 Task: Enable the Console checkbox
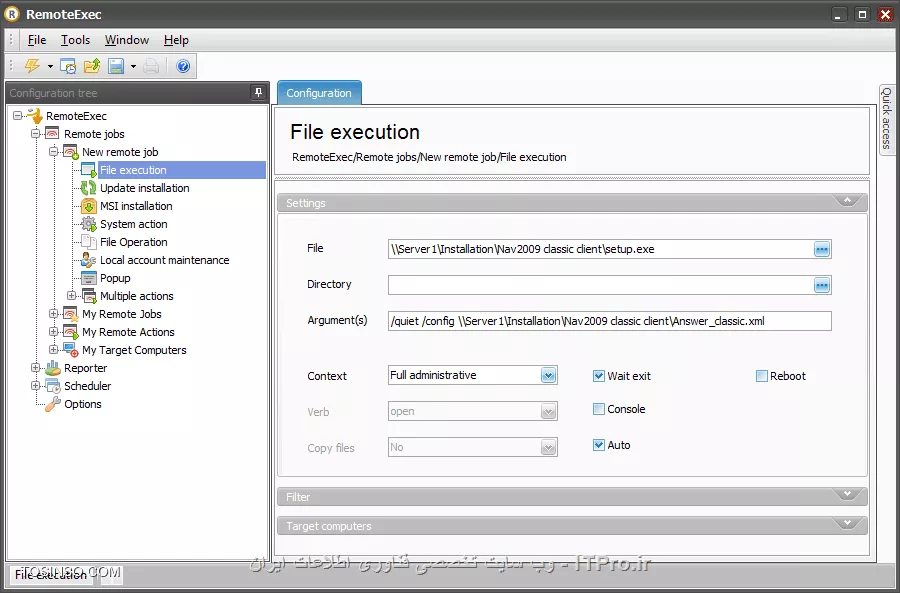[x=599, y=409]
